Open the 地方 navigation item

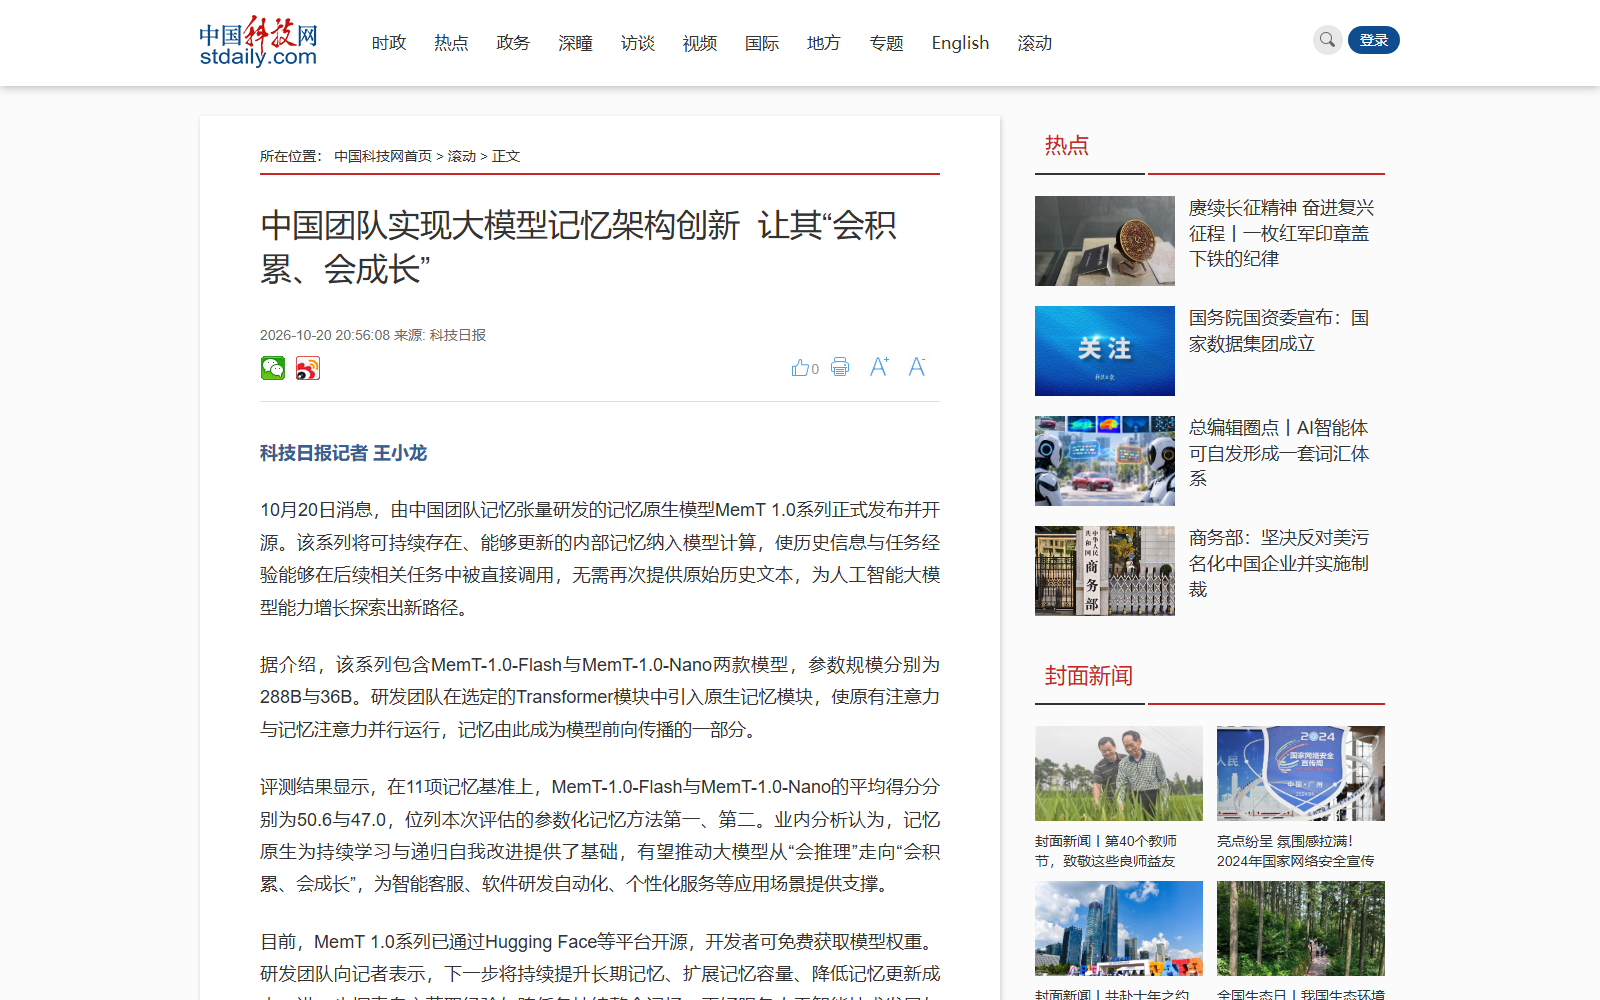tap(824, 43)
